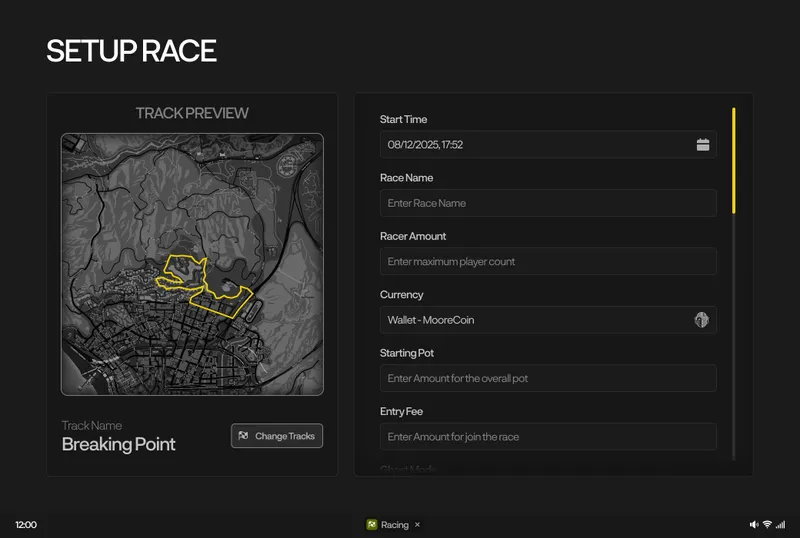Click the Breaking Point track name

tap(118, 444)
